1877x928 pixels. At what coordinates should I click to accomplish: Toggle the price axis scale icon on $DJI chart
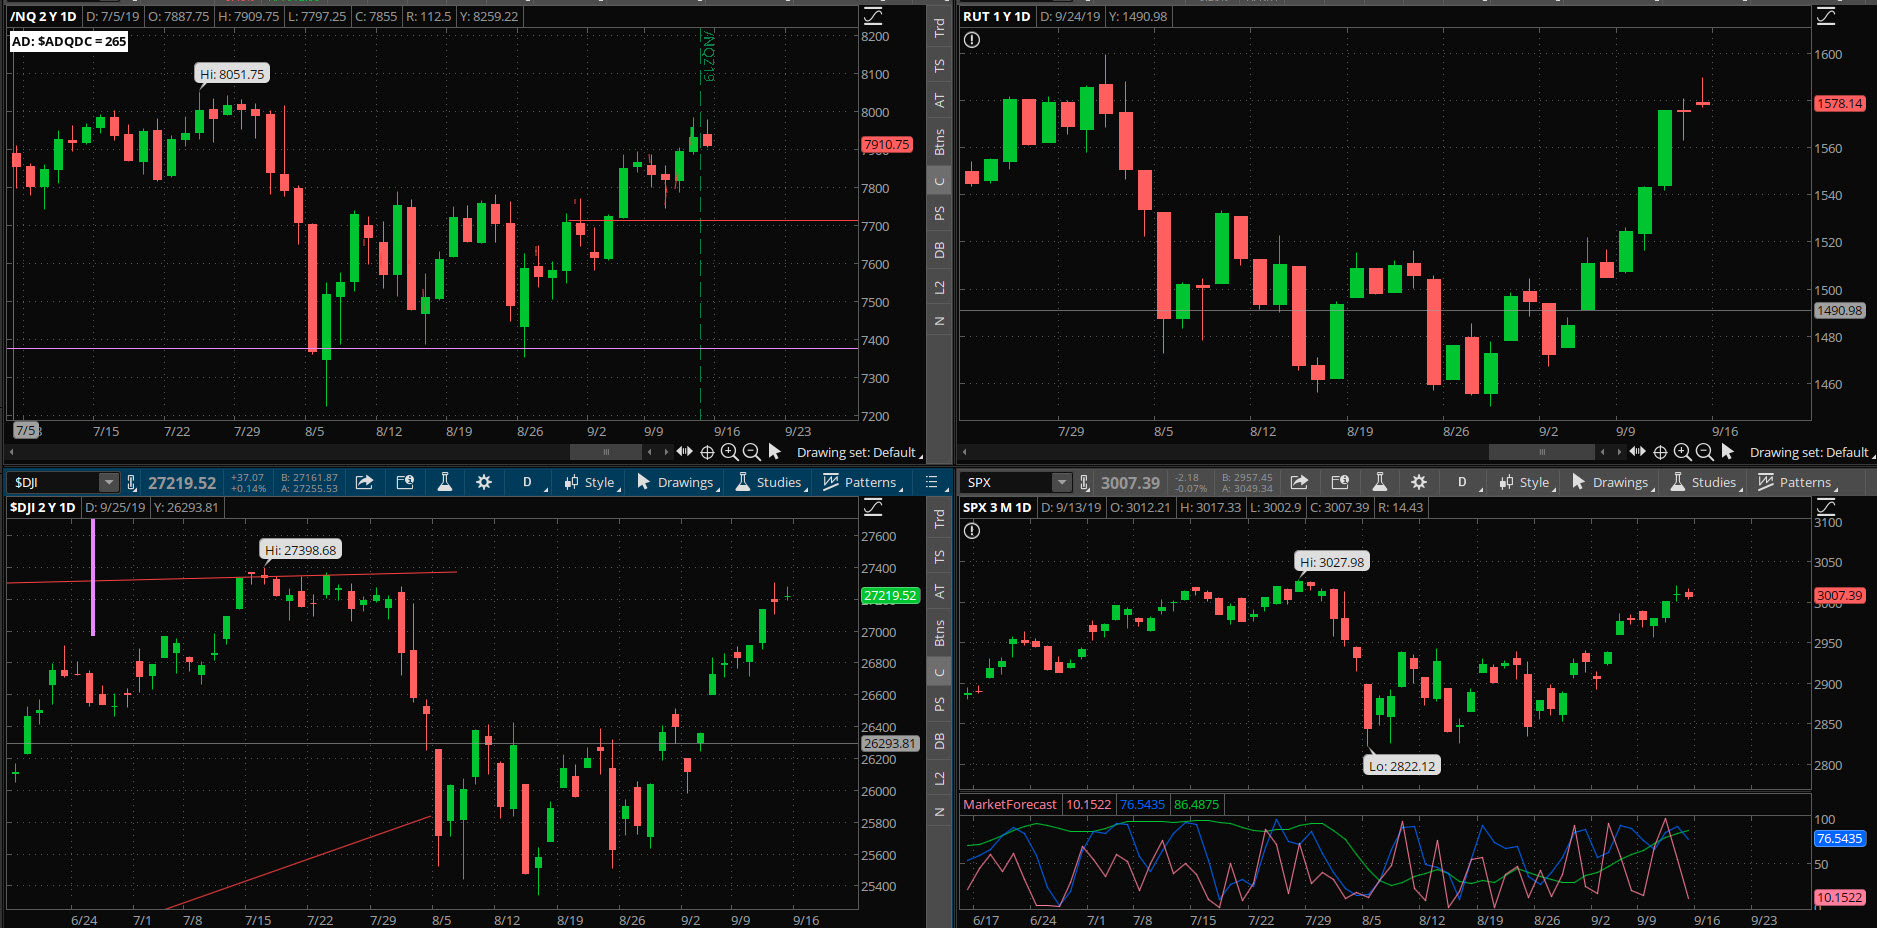[x=873, y=507]
